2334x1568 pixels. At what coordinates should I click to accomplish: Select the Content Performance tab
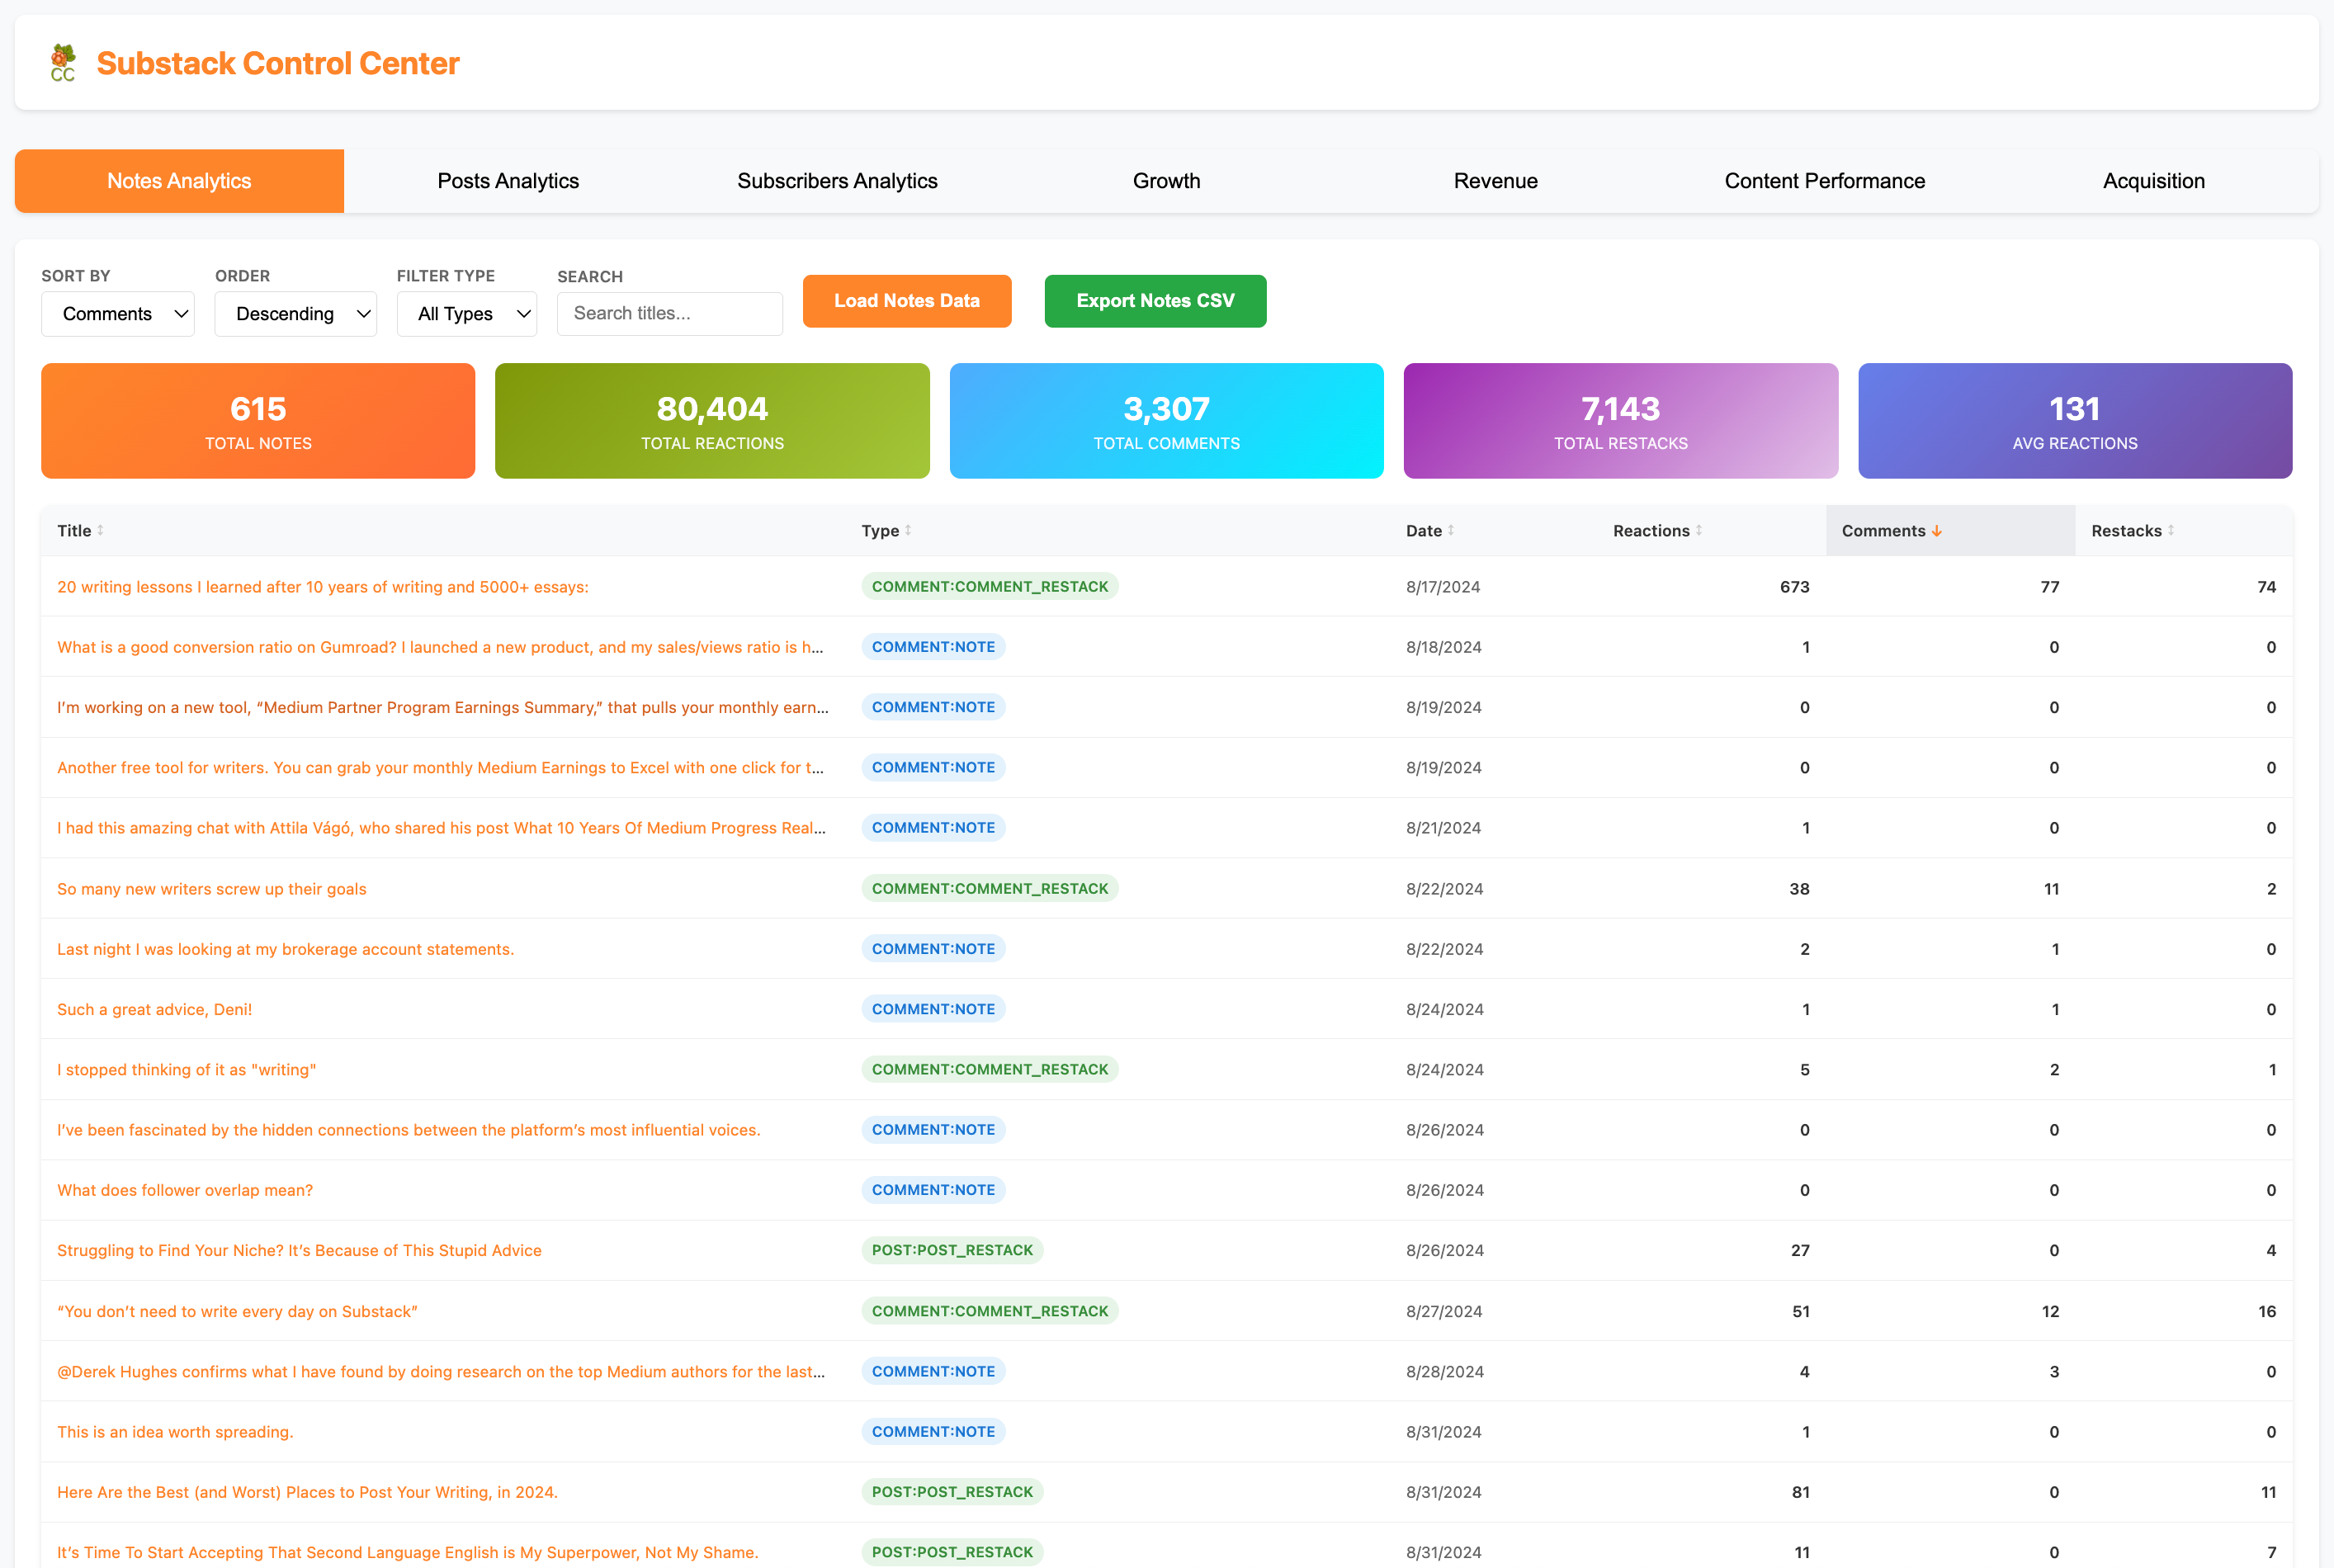pos(1825,181)
